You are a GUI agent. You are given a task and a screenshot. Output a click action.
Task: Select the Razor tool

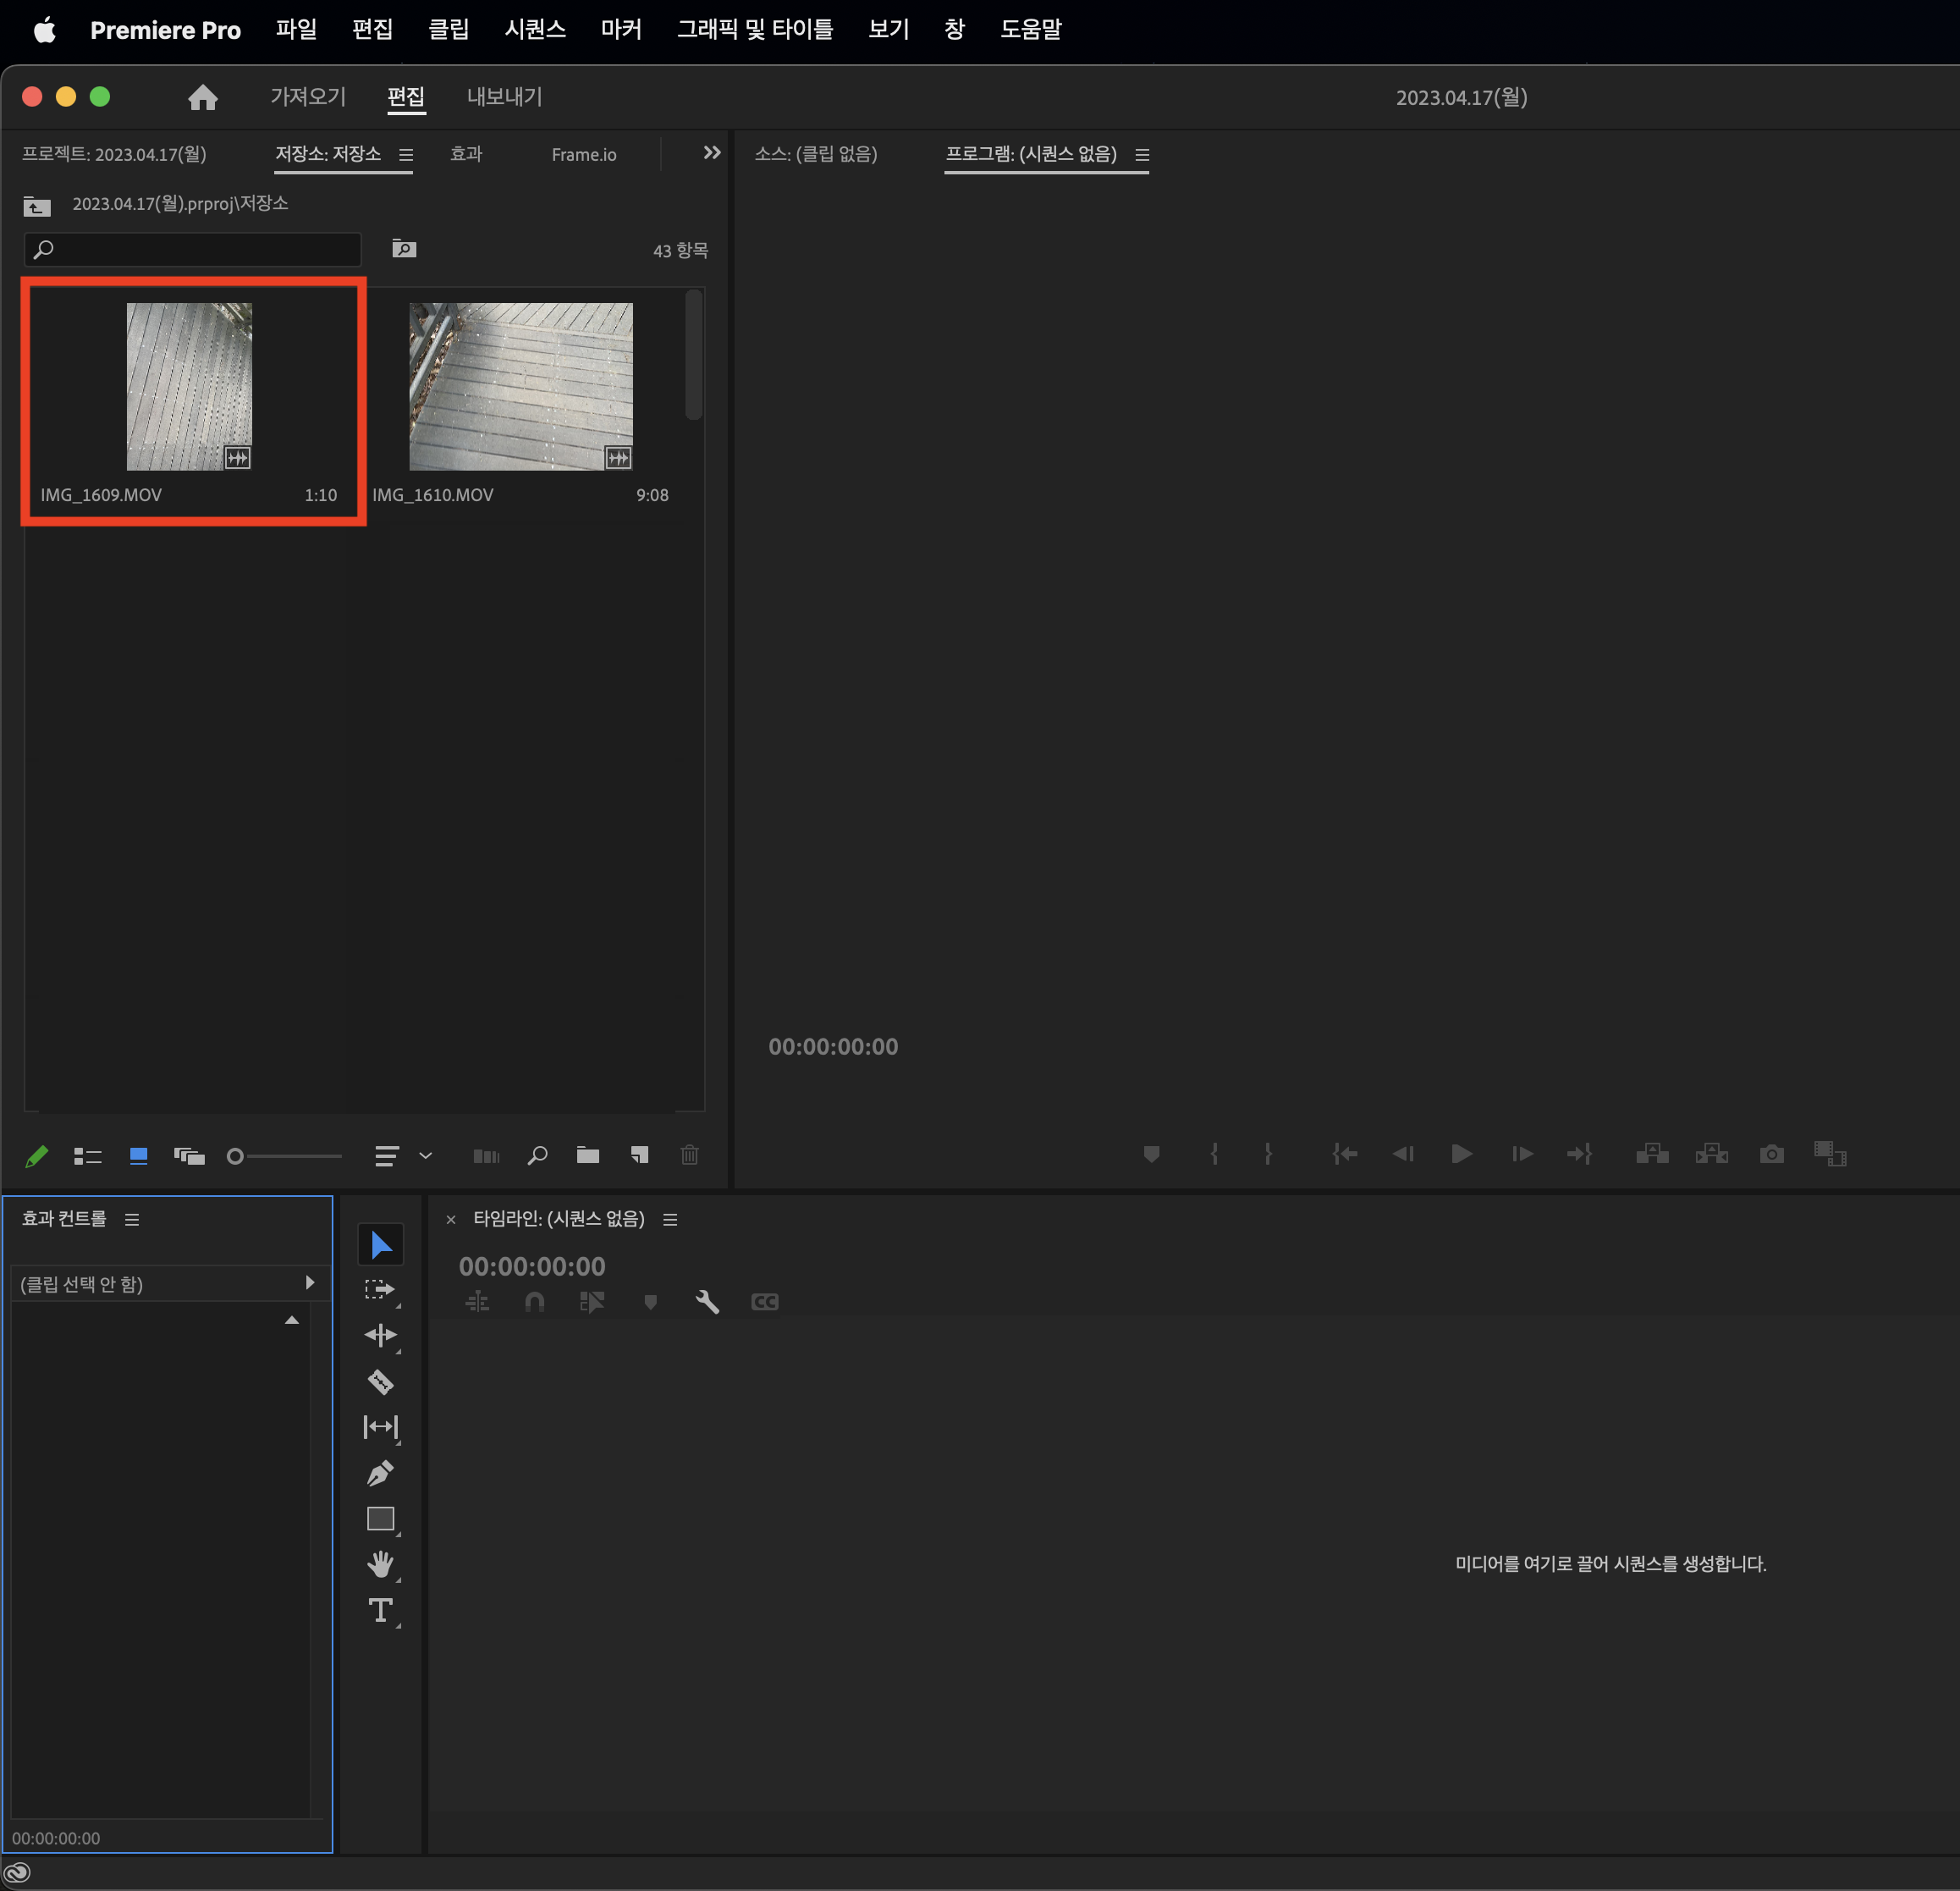point(380,1381)
